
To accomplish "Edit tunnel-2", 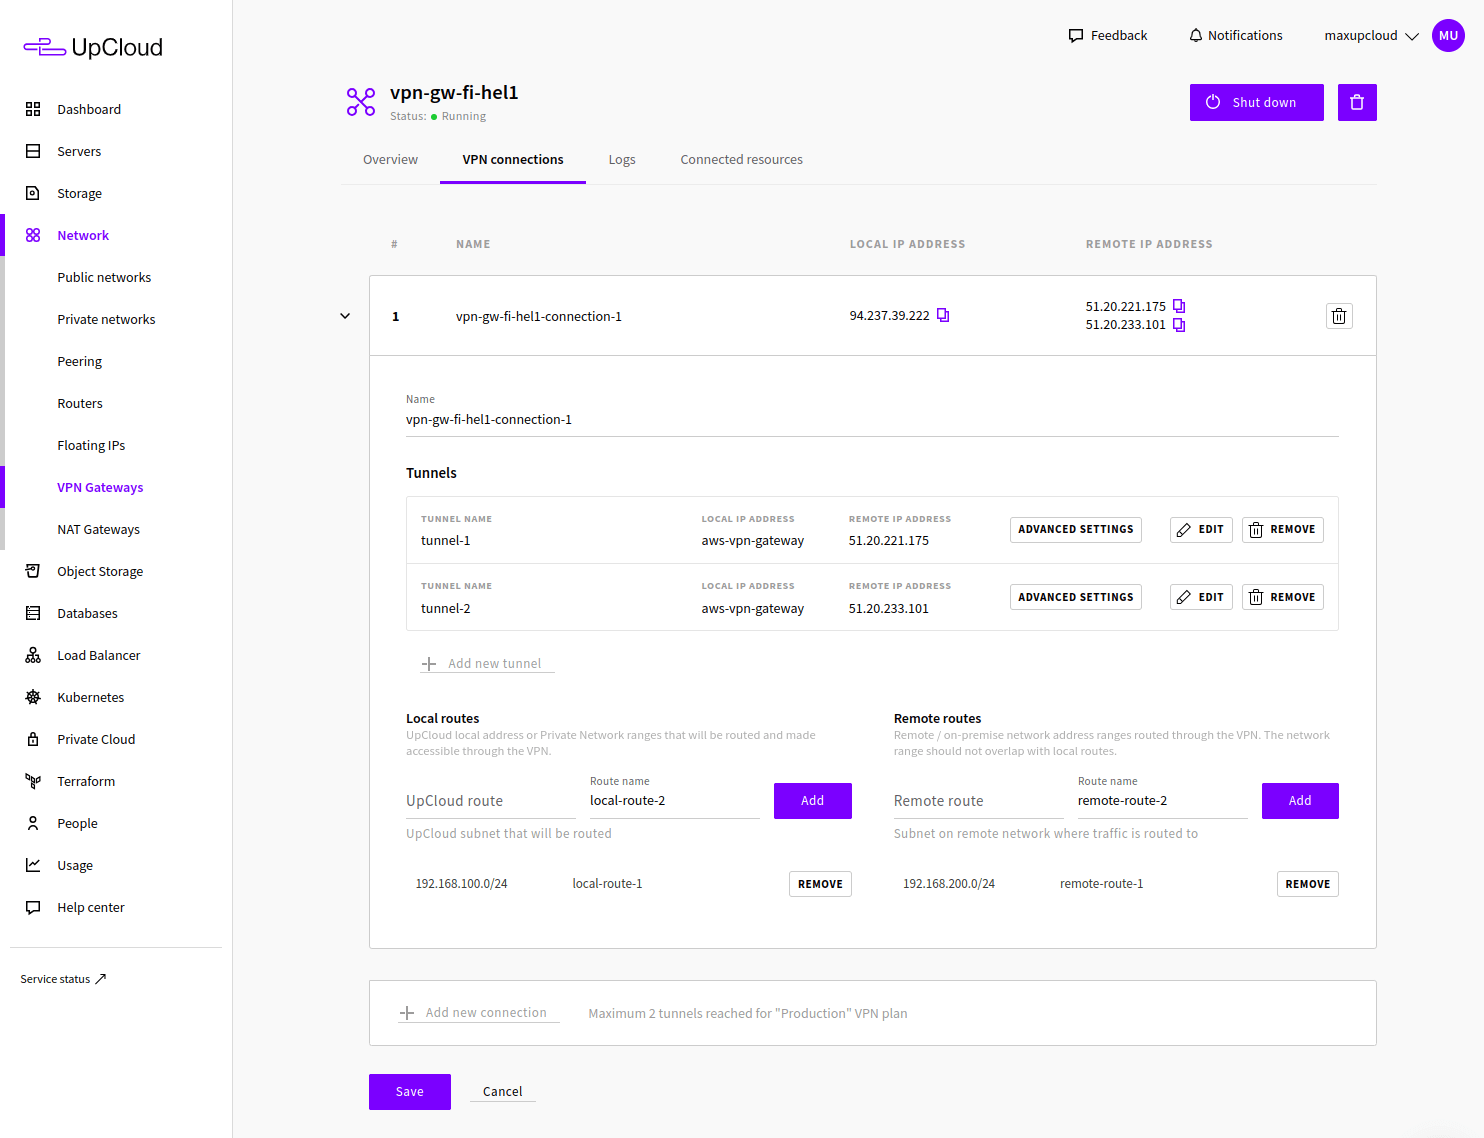I will (1201, 597).
